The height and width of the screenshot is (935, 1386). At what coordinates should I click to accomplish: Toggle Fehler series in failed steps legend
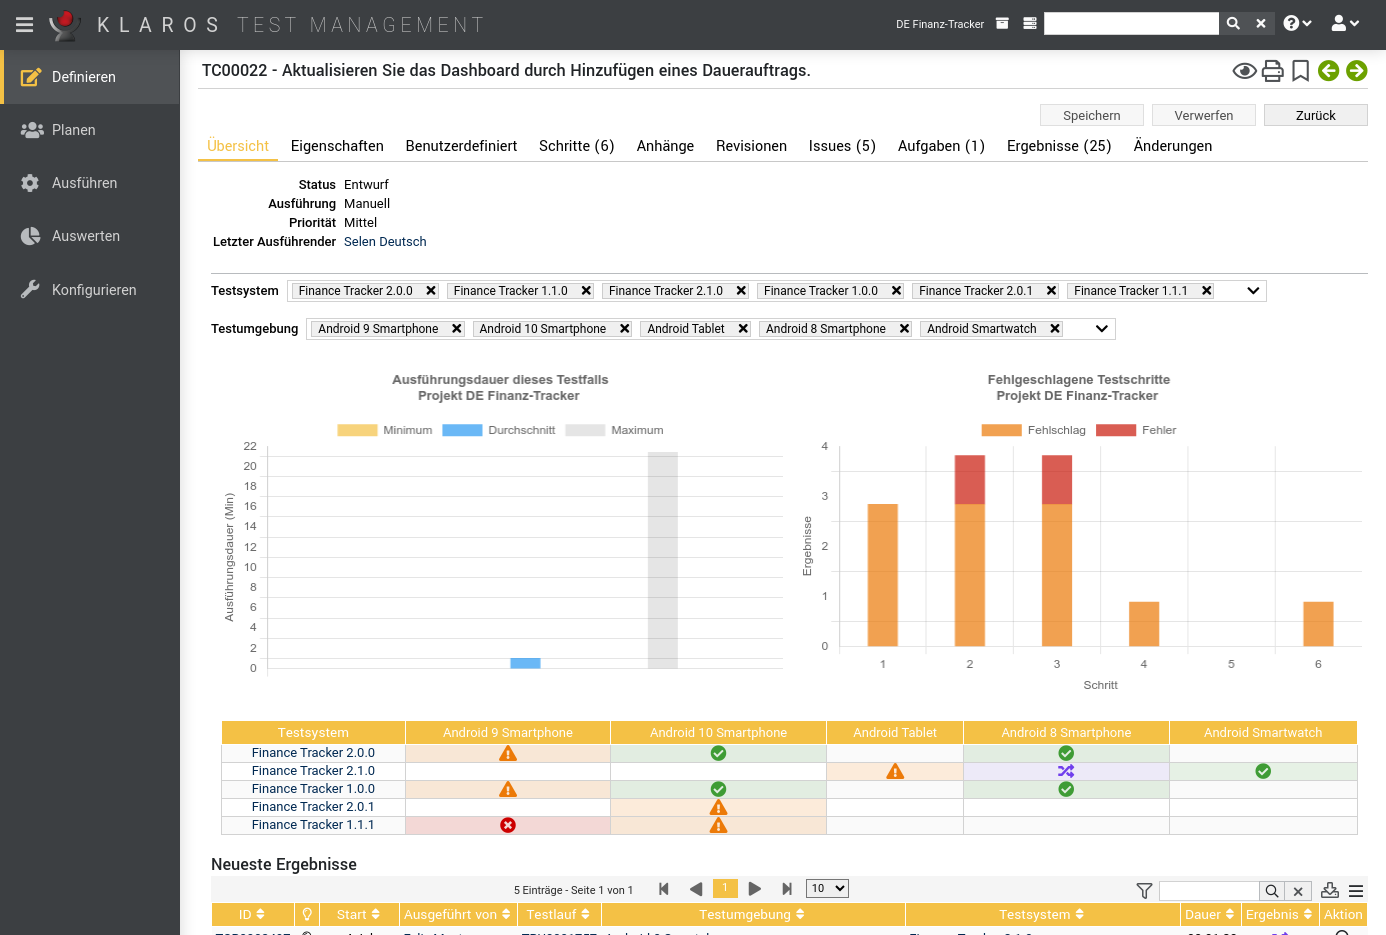coord(1137,430)
